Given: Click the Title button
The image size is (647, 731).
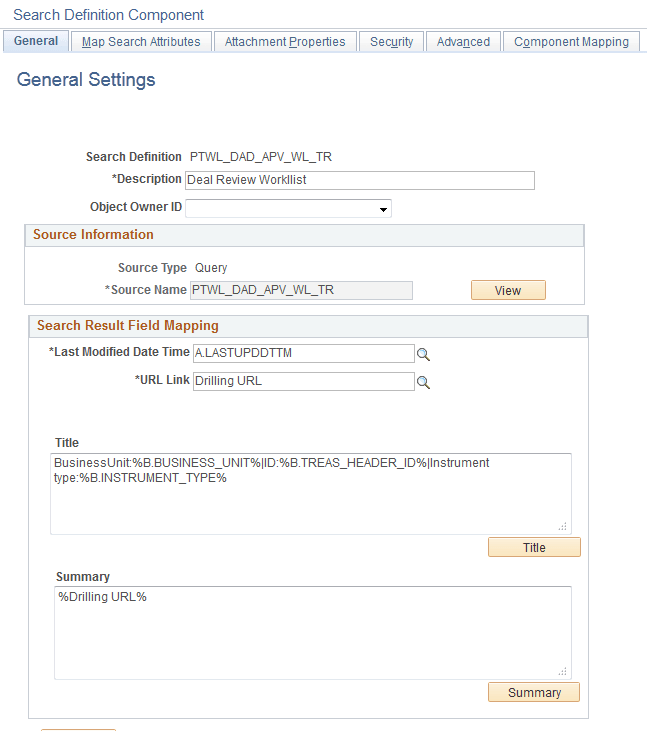Looking at the screenshot, I should coord(534,547).
